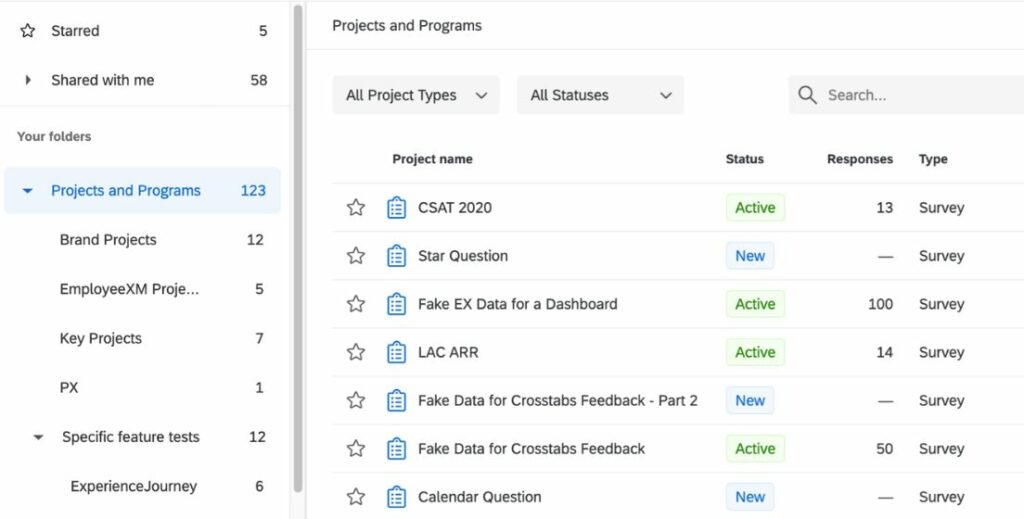Click the New status badge for Star Question
This screenshot has width=1024, height=519.
[750, 256]
